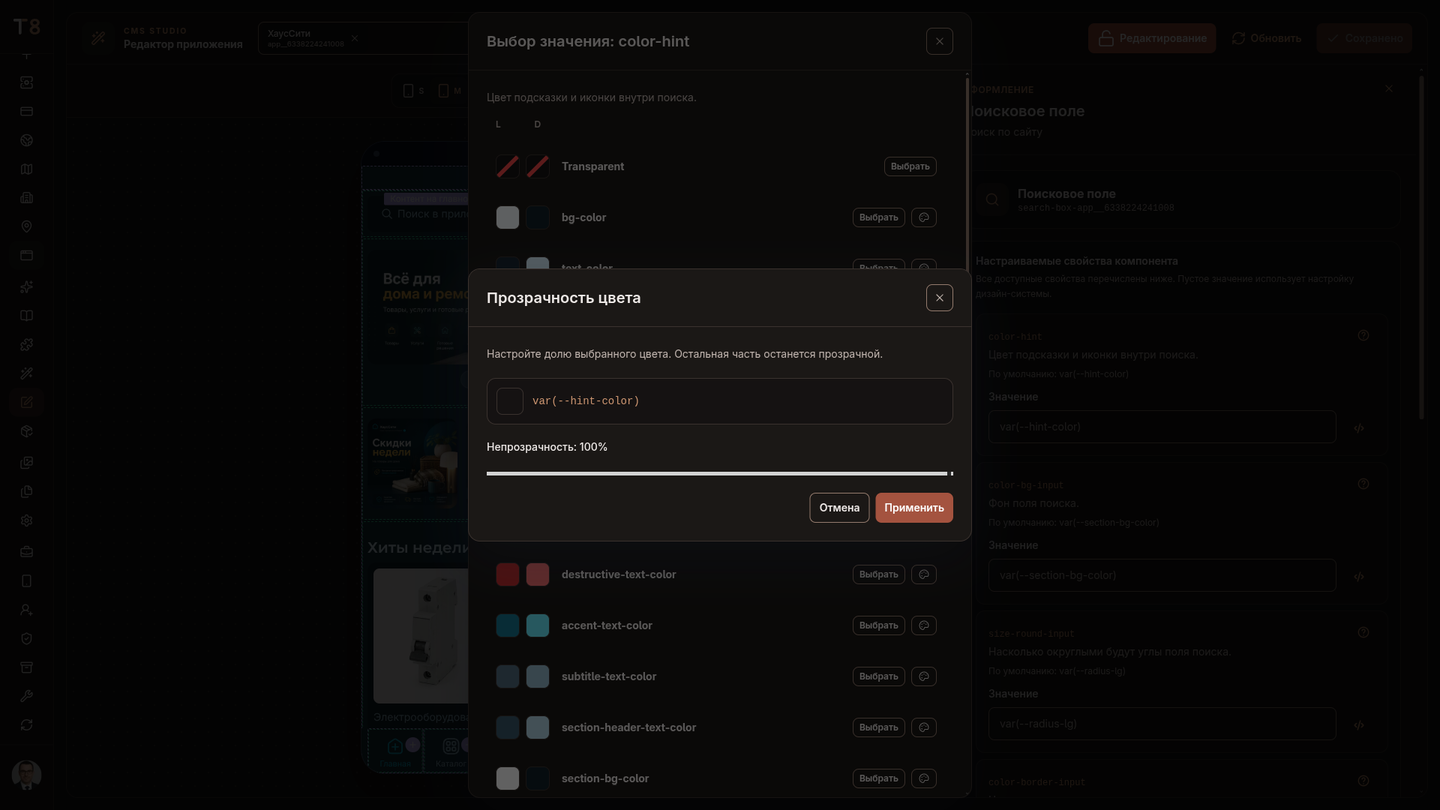Select the S device size option

(413, 91)
